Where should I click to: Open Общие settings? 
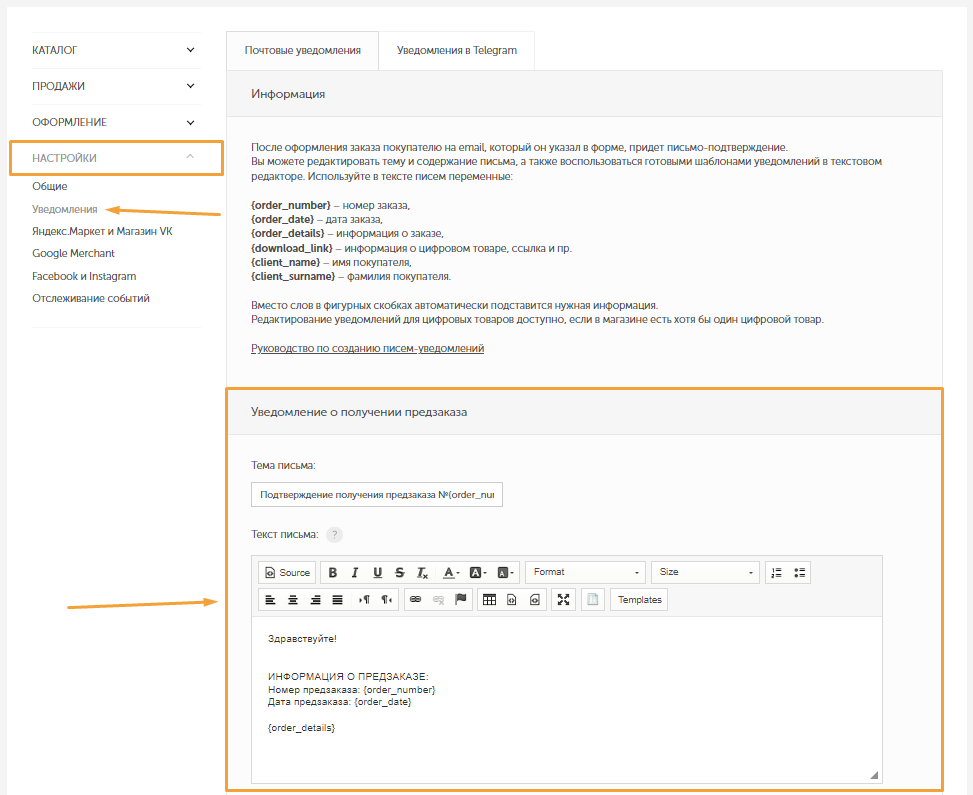[50, 186]
